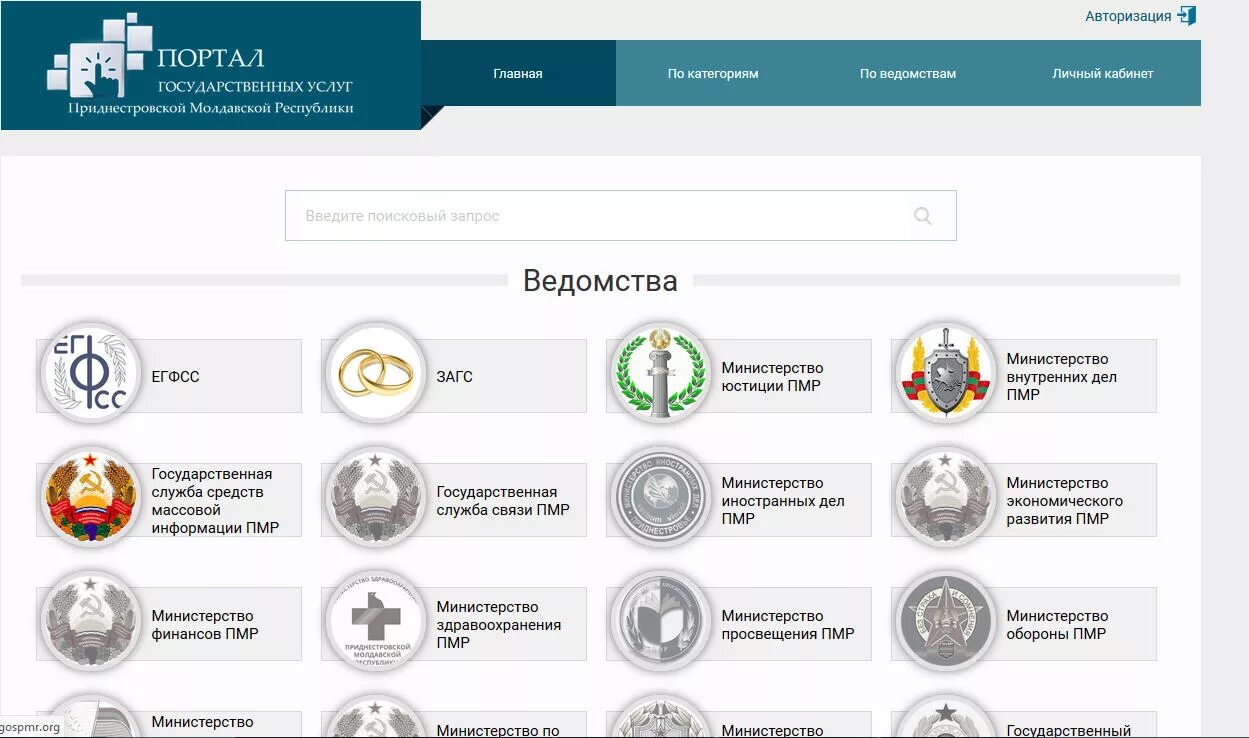Open Министерство обороны ПМР link
The height and width of the screenshot is (738, 1249).
[1057, 625]
